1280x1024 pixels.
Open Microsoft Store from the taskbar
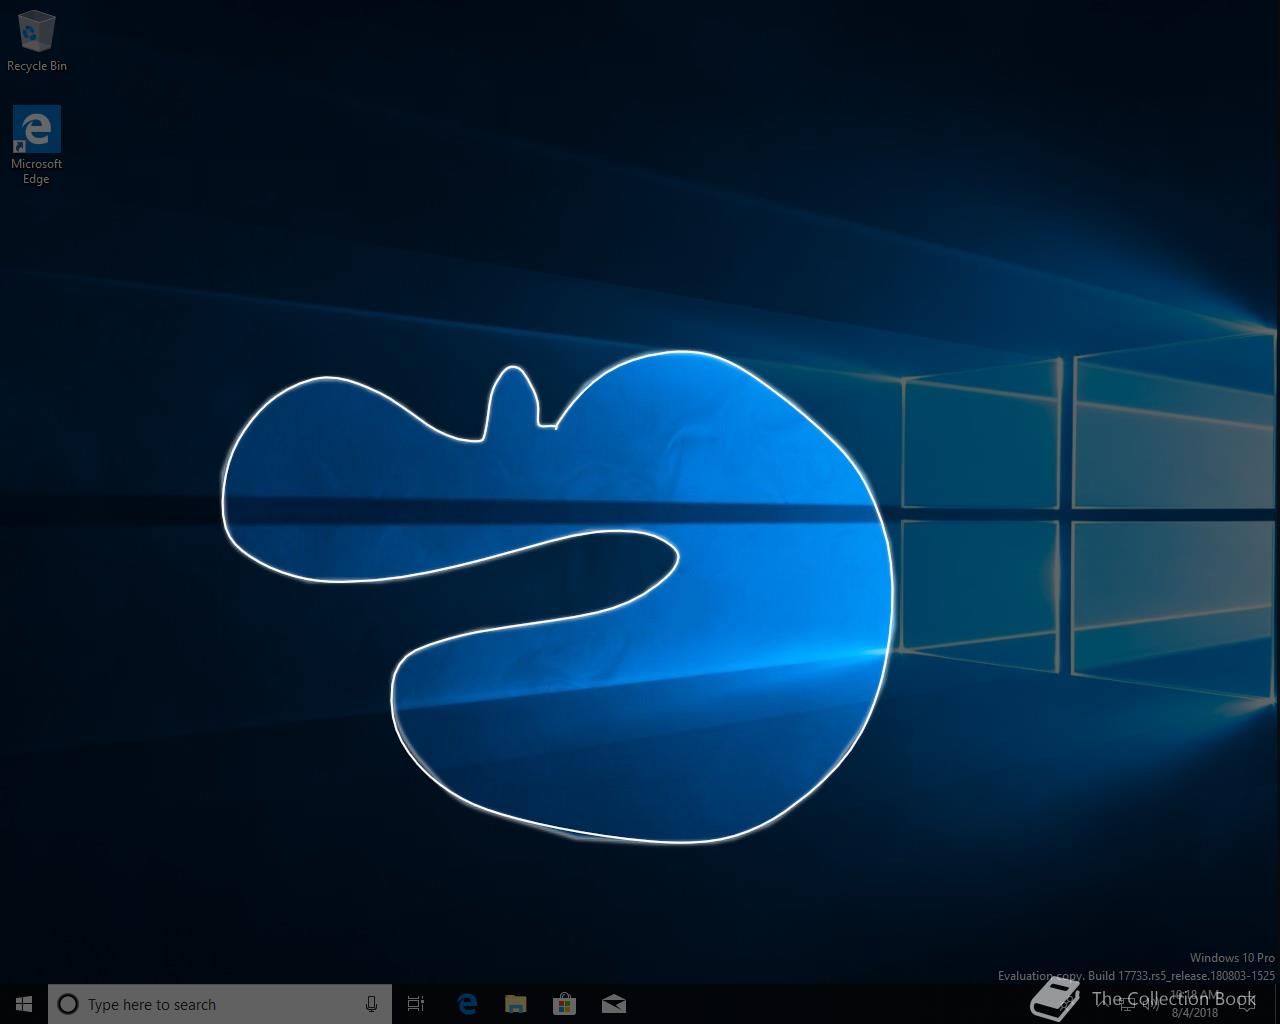(x=564, y=1004)
